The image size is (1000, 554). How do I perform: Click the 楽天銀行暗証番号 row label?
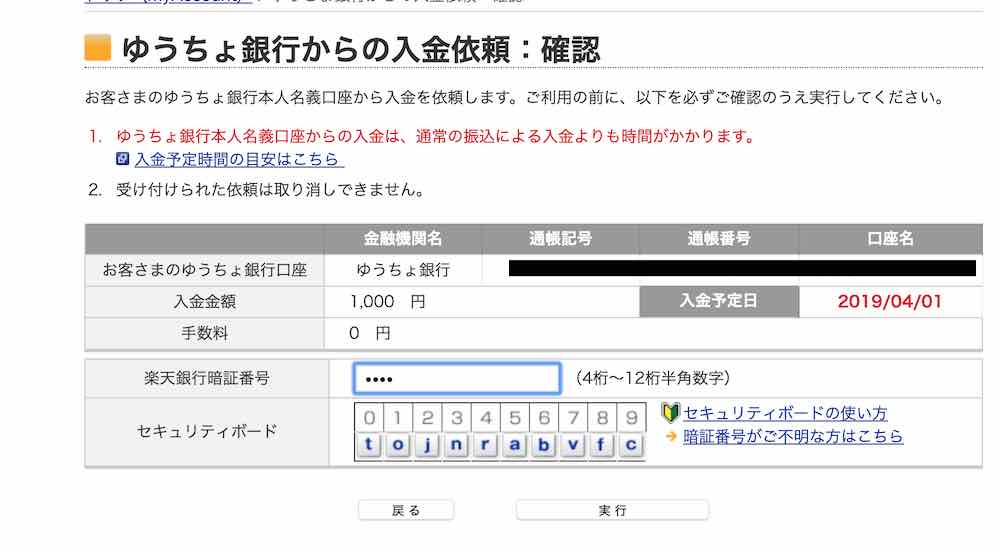coord(207,378)
